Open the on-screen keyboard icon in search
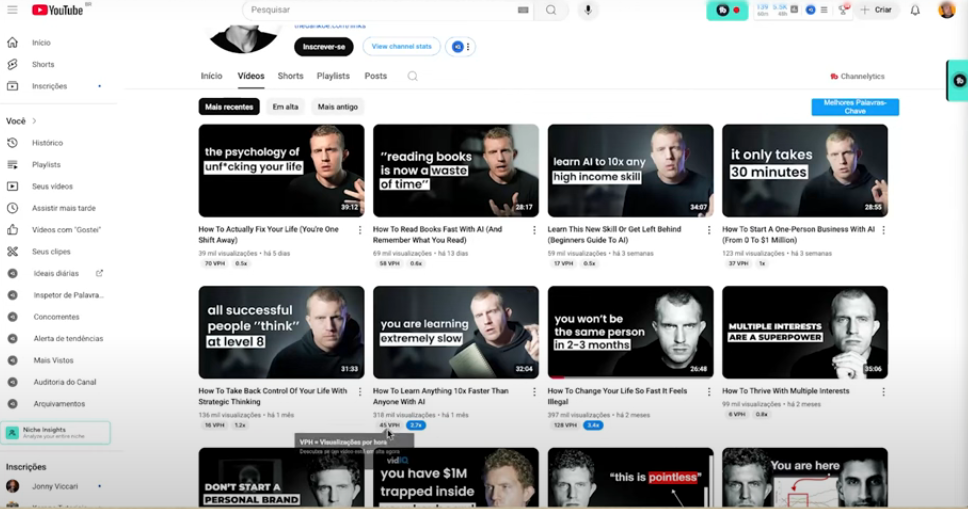Screen dimensions: 968x509 click(523, 10)
